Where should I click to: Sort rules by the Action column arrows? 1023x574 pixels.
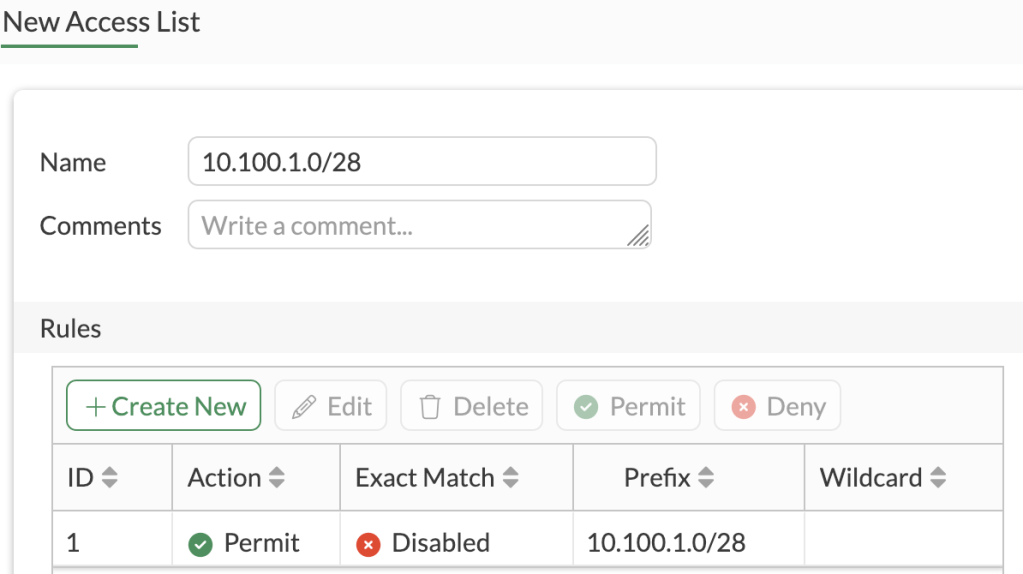[x=276, y=479]
